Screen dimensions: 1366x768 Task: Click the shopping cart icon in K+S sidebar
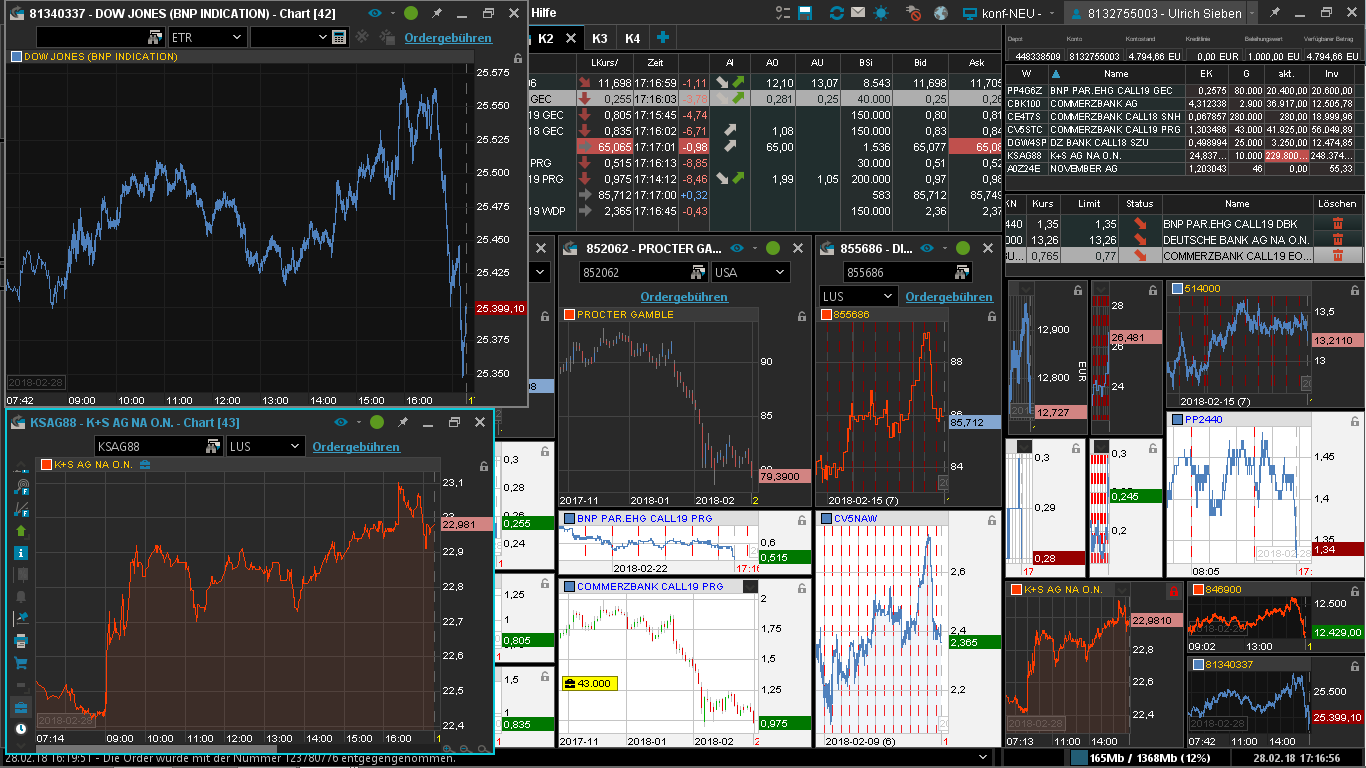coord(21,663)
